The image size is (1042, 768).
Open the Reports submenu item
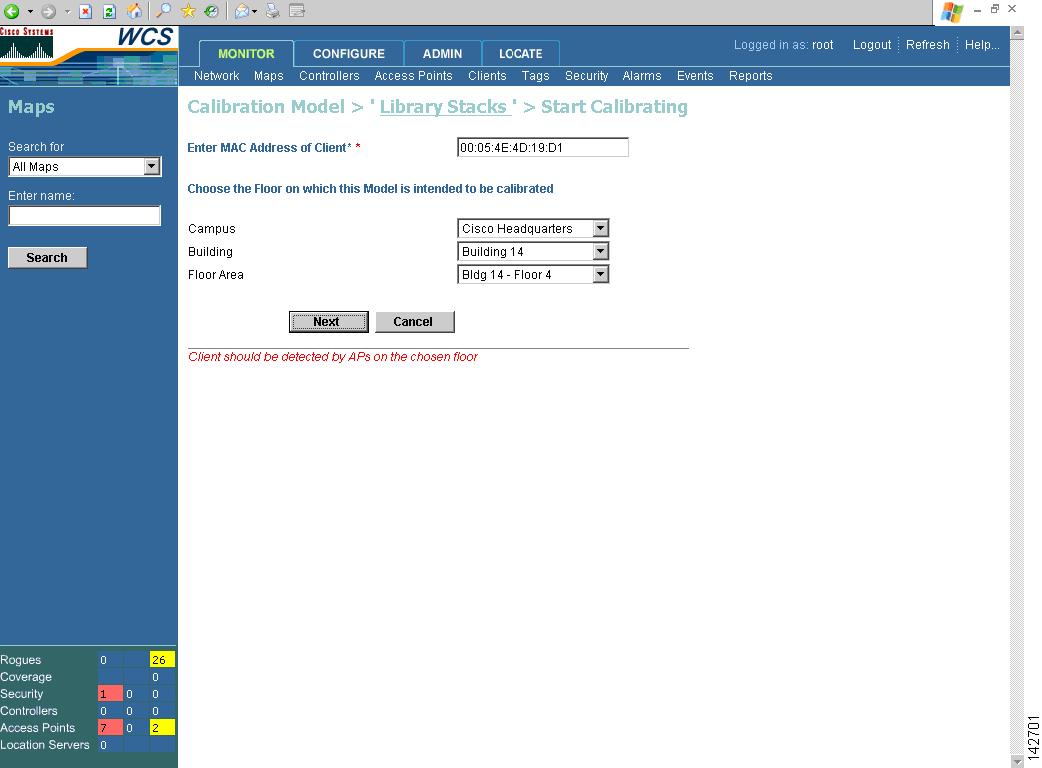[x=750, y=76]
